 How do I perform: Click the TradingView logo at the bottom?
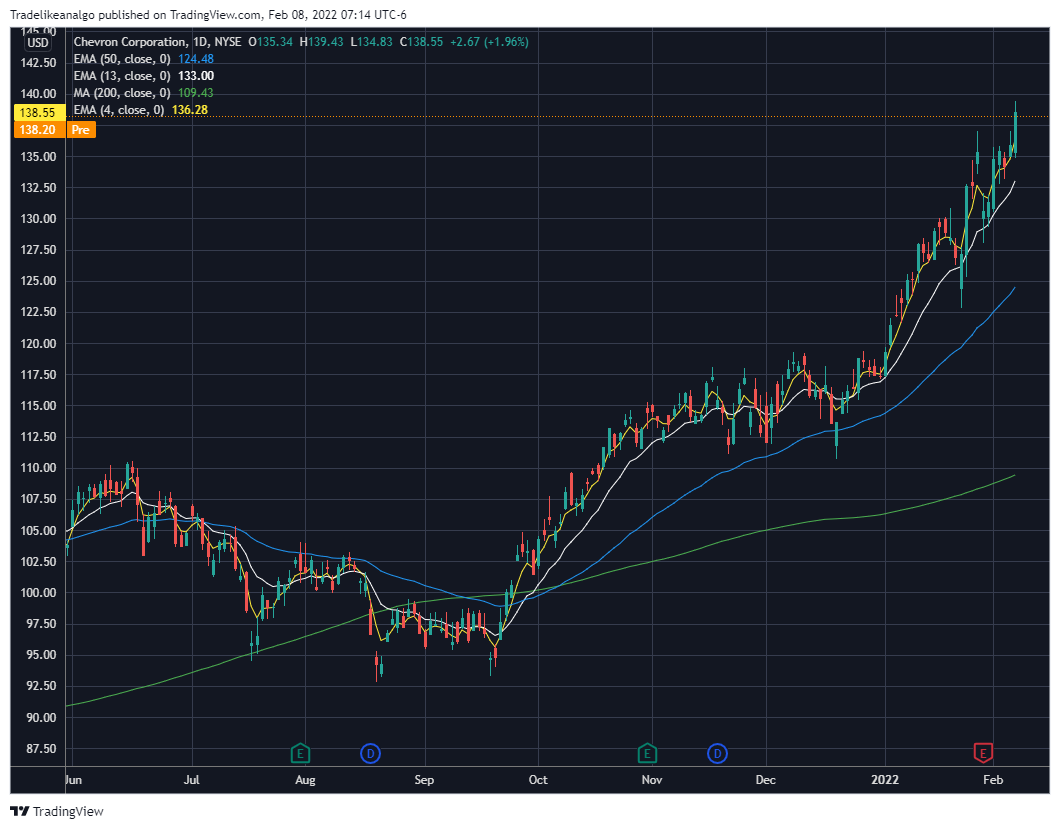57,811
